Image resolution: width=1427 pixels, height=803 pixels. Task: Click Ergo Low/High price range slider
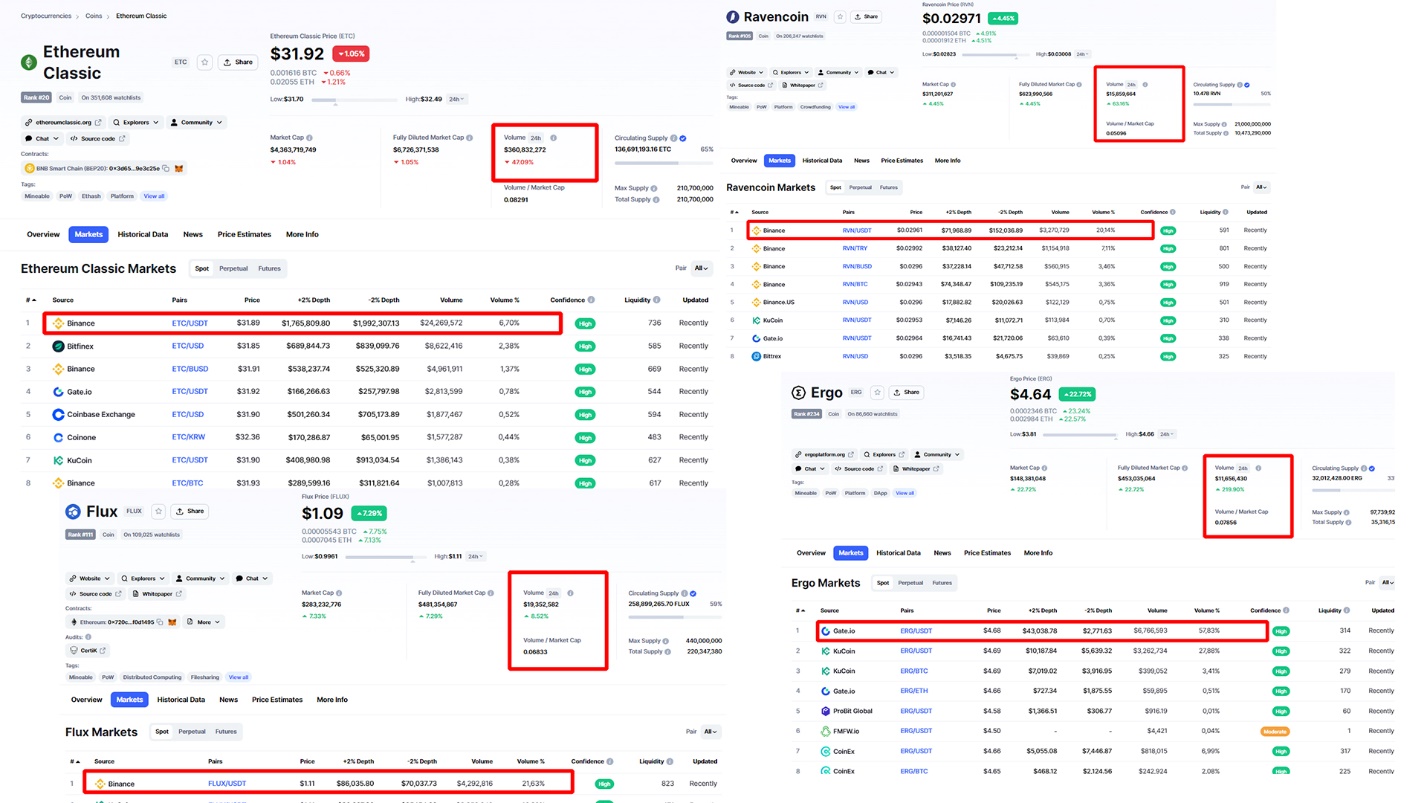click(1078, 435)
